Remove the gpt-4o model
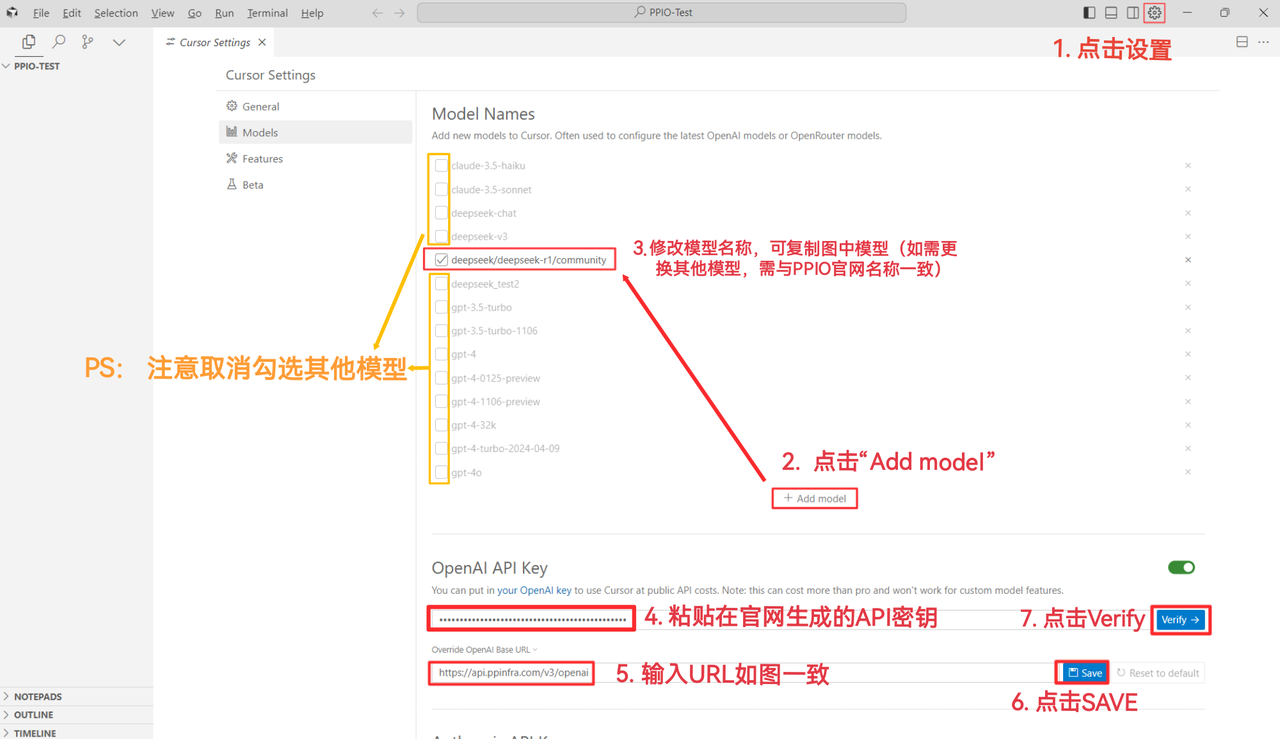The height and width of the screenshot is (739, 1280). pos(1188,472)
